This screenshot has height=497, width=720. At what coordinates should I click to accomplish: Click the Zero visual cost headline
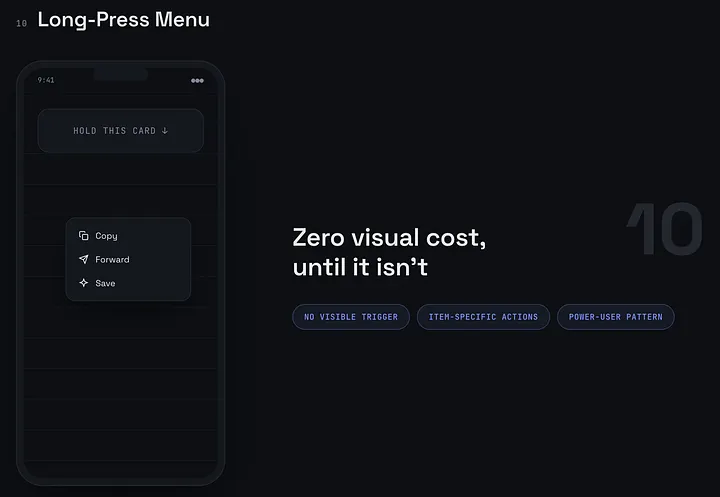coord(389,237)
